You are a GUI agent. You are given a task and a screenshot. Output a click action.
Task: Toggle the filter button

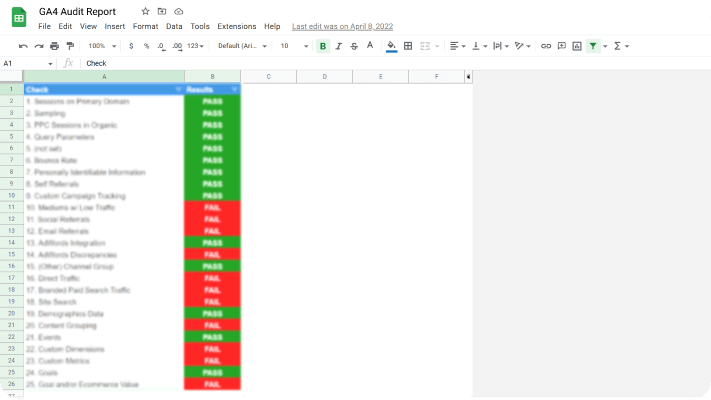click(593, 46)
